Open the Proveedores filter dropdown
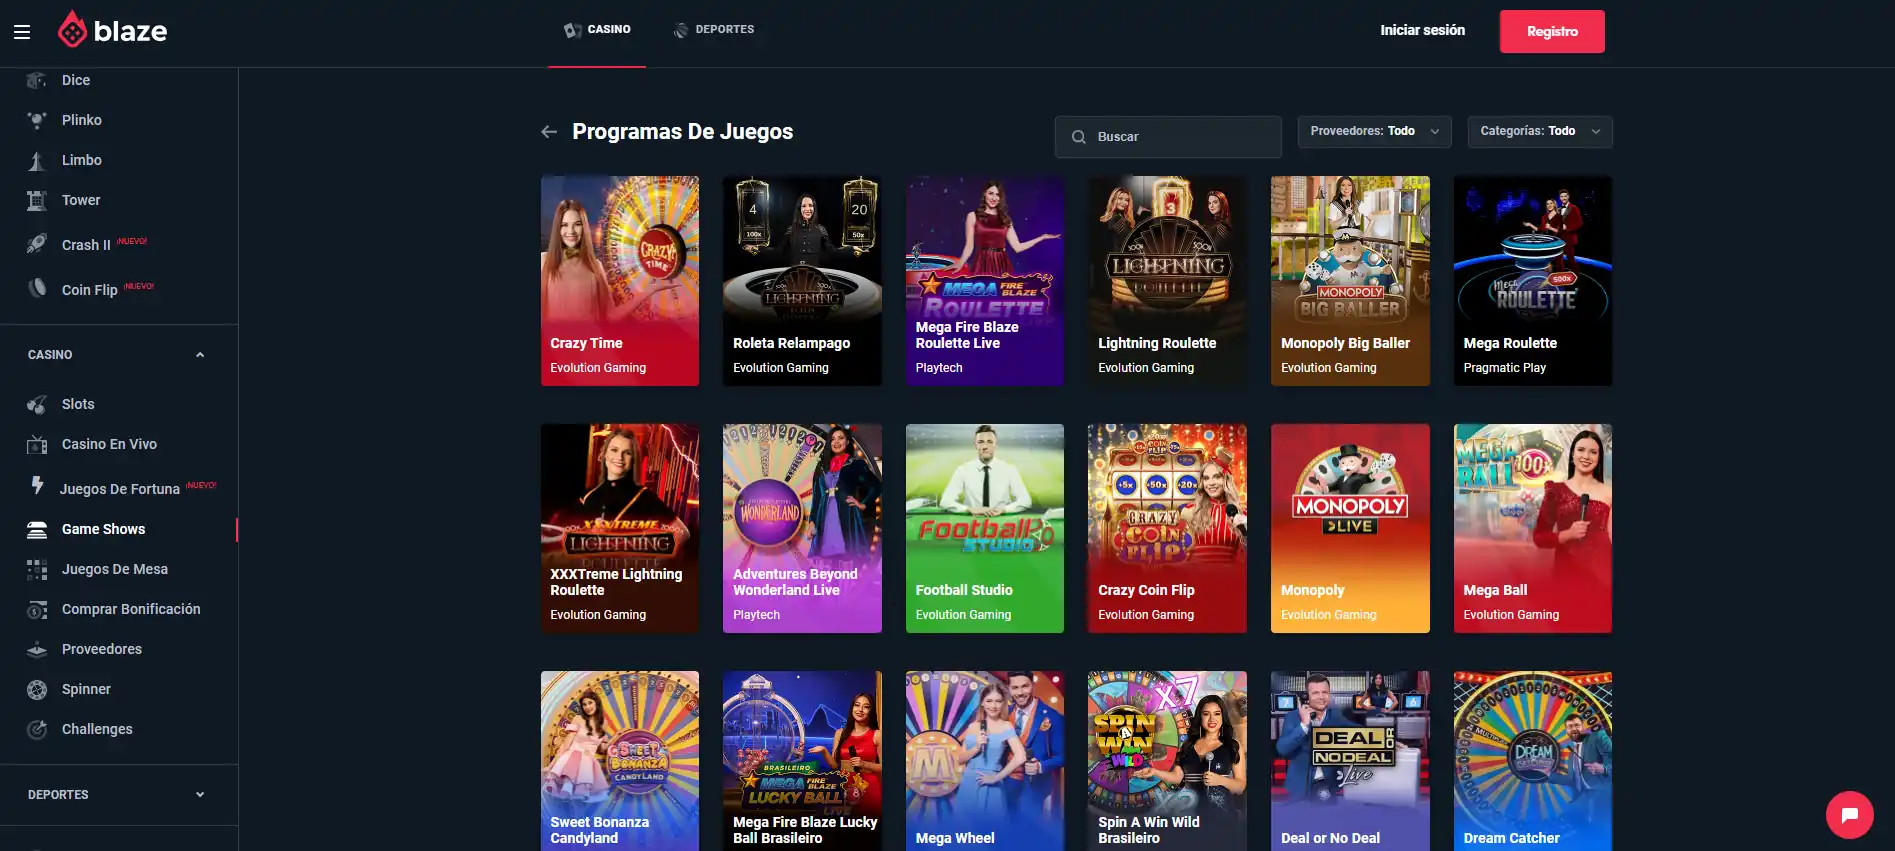1895x851 pixels. (1374, 132)
